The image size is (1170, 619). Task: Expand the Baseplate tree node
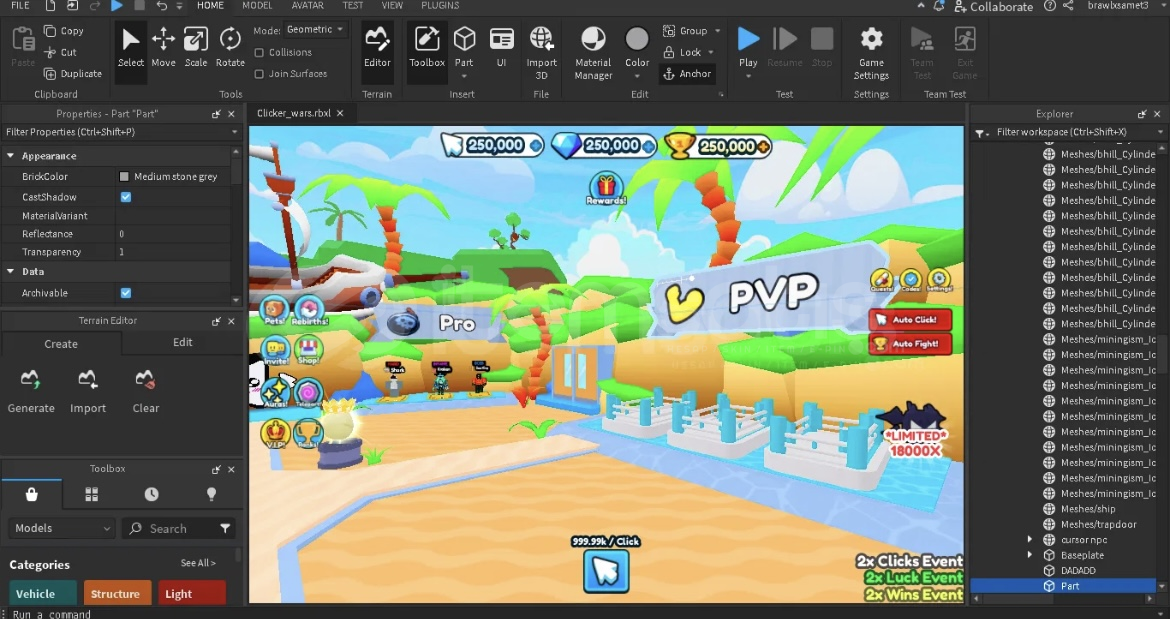[1030, 555]
